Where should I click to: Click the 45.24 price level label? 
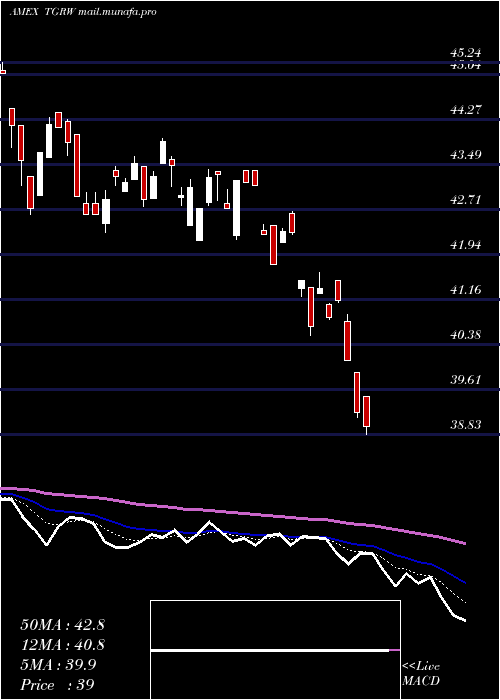465,53
